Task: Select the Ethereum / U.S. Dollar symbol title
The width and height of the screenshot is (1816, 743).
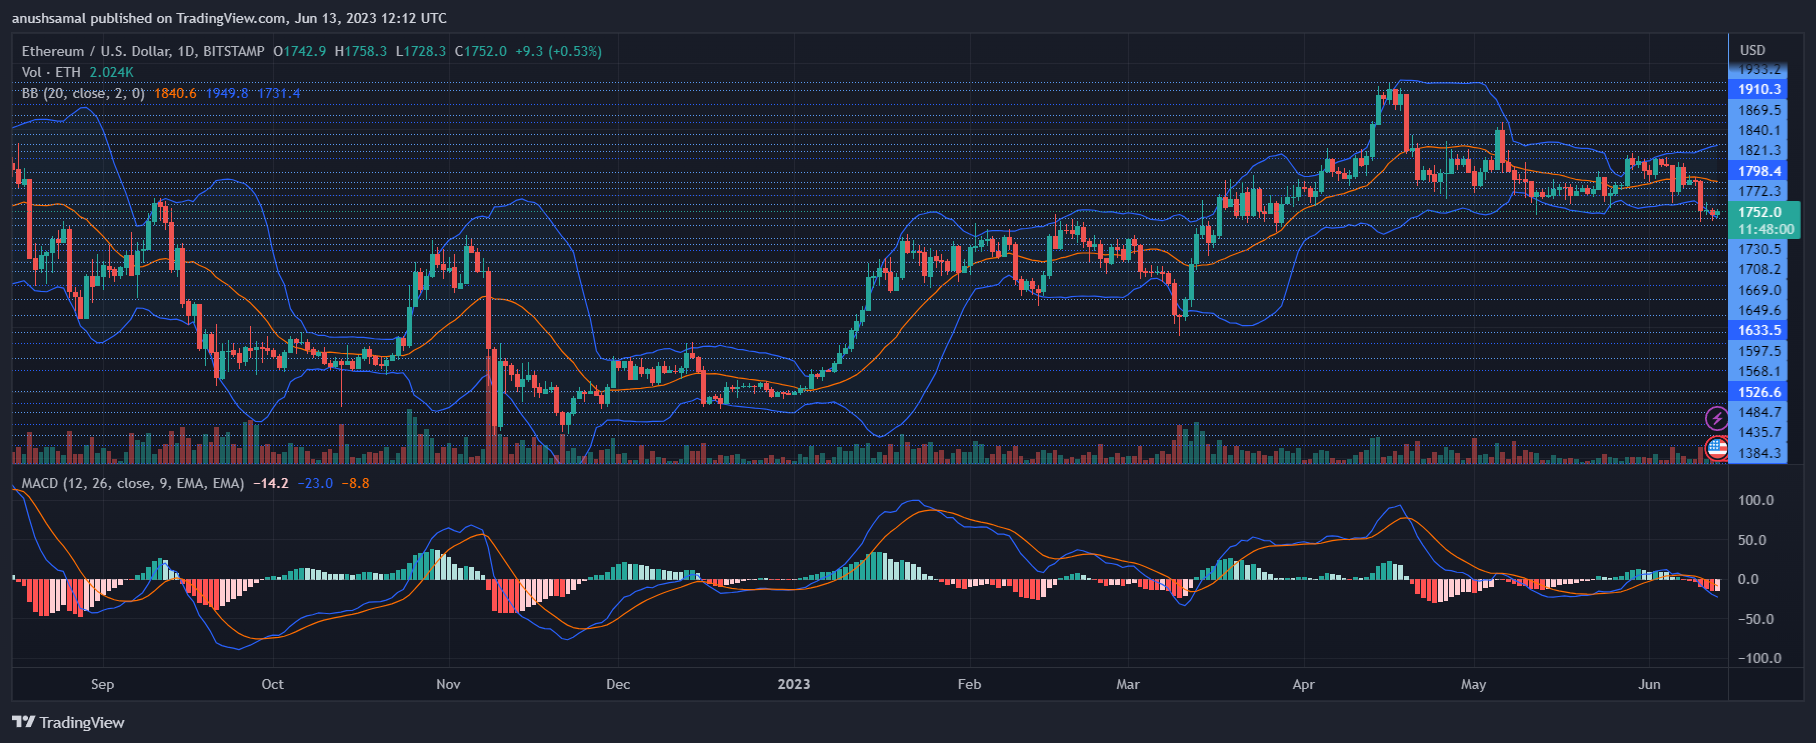Action: pos(143,51)
